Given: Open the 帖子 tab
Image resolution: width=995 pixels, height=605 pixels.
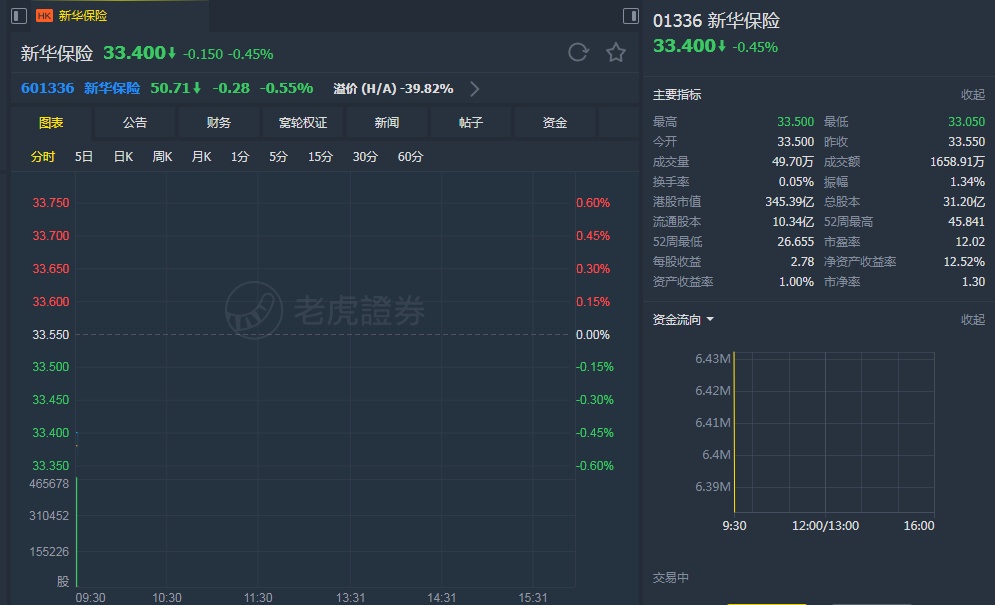Looking at the screenshot, I should pyautogui.click(x=470, y=123).
